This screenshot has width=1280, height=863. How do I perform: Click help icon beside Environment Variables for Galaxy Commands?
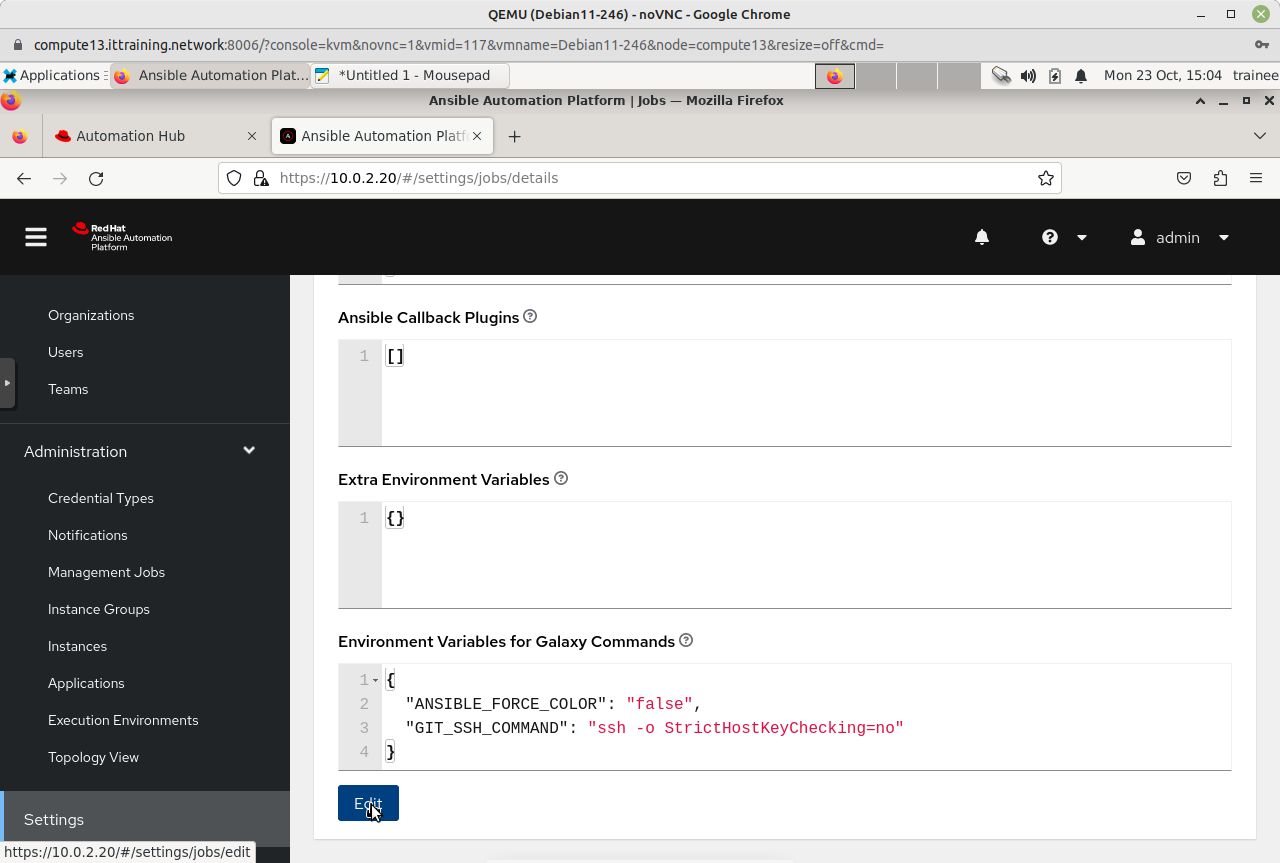pyautogui.click(x=686, y=641)
